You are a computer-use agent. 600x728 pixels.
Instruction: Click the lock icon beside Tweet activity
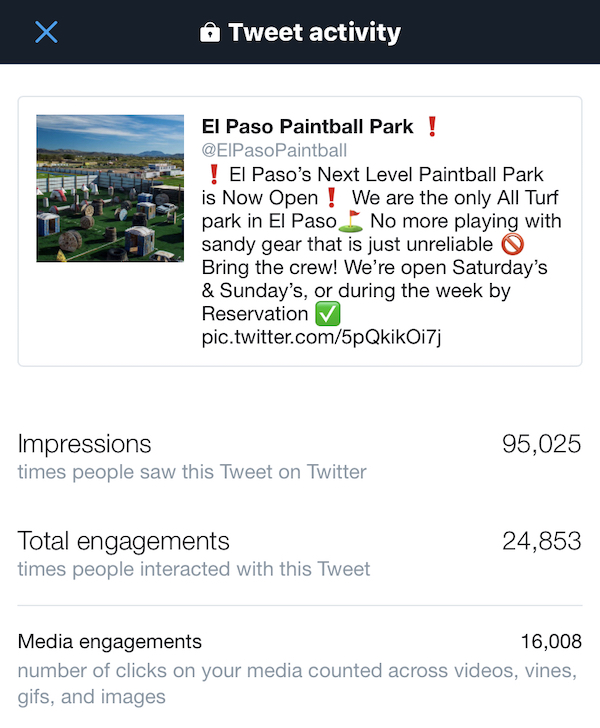point(209,32)
